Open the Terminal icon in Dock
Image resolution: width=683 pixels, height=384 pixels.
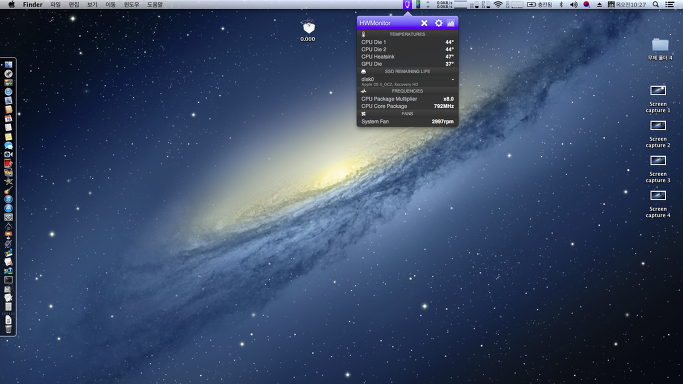point(8,280)
